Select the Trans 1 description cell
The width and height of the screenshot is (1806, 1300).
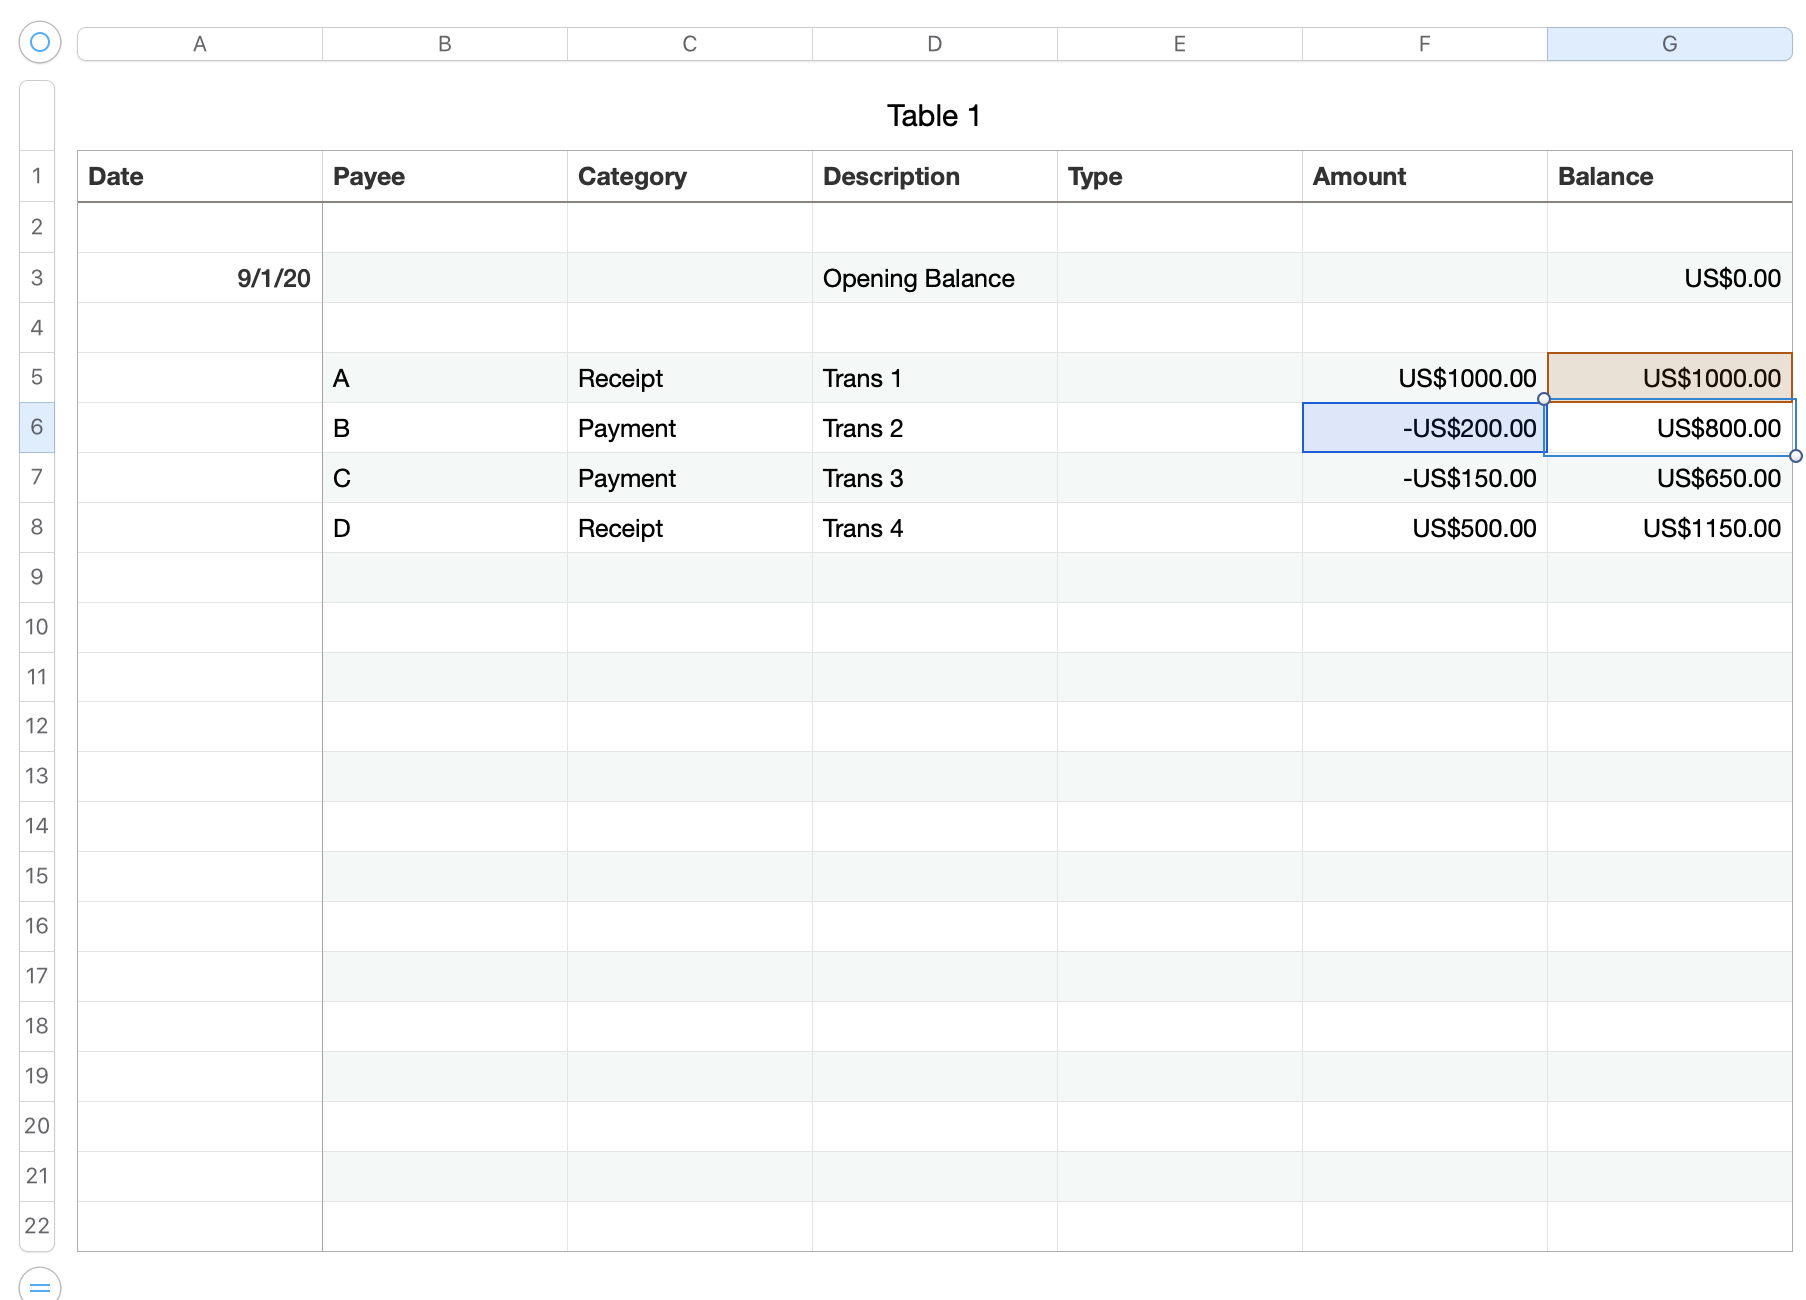tap(935, 378)
